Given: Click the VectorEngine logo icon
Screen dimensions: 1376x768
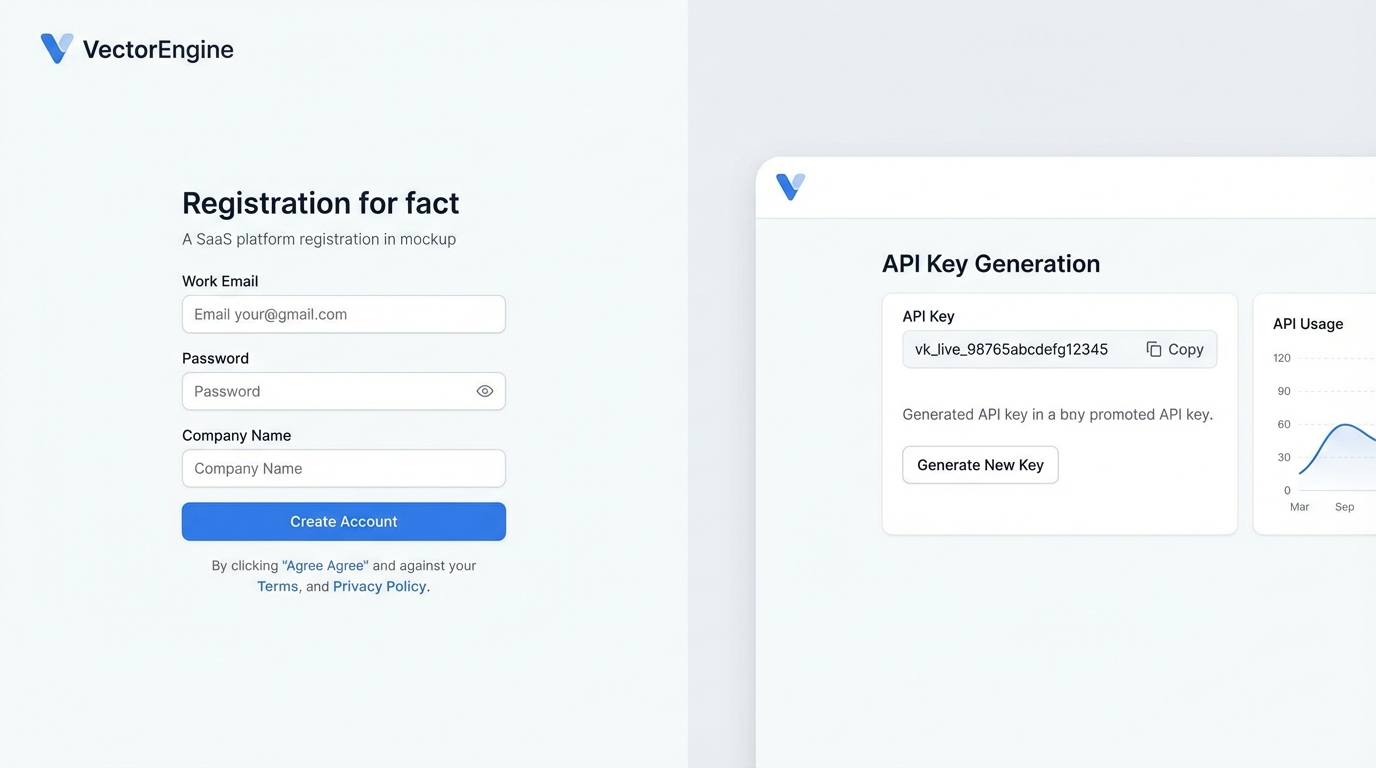Looking at the screenshot, I should coord(57,48).
